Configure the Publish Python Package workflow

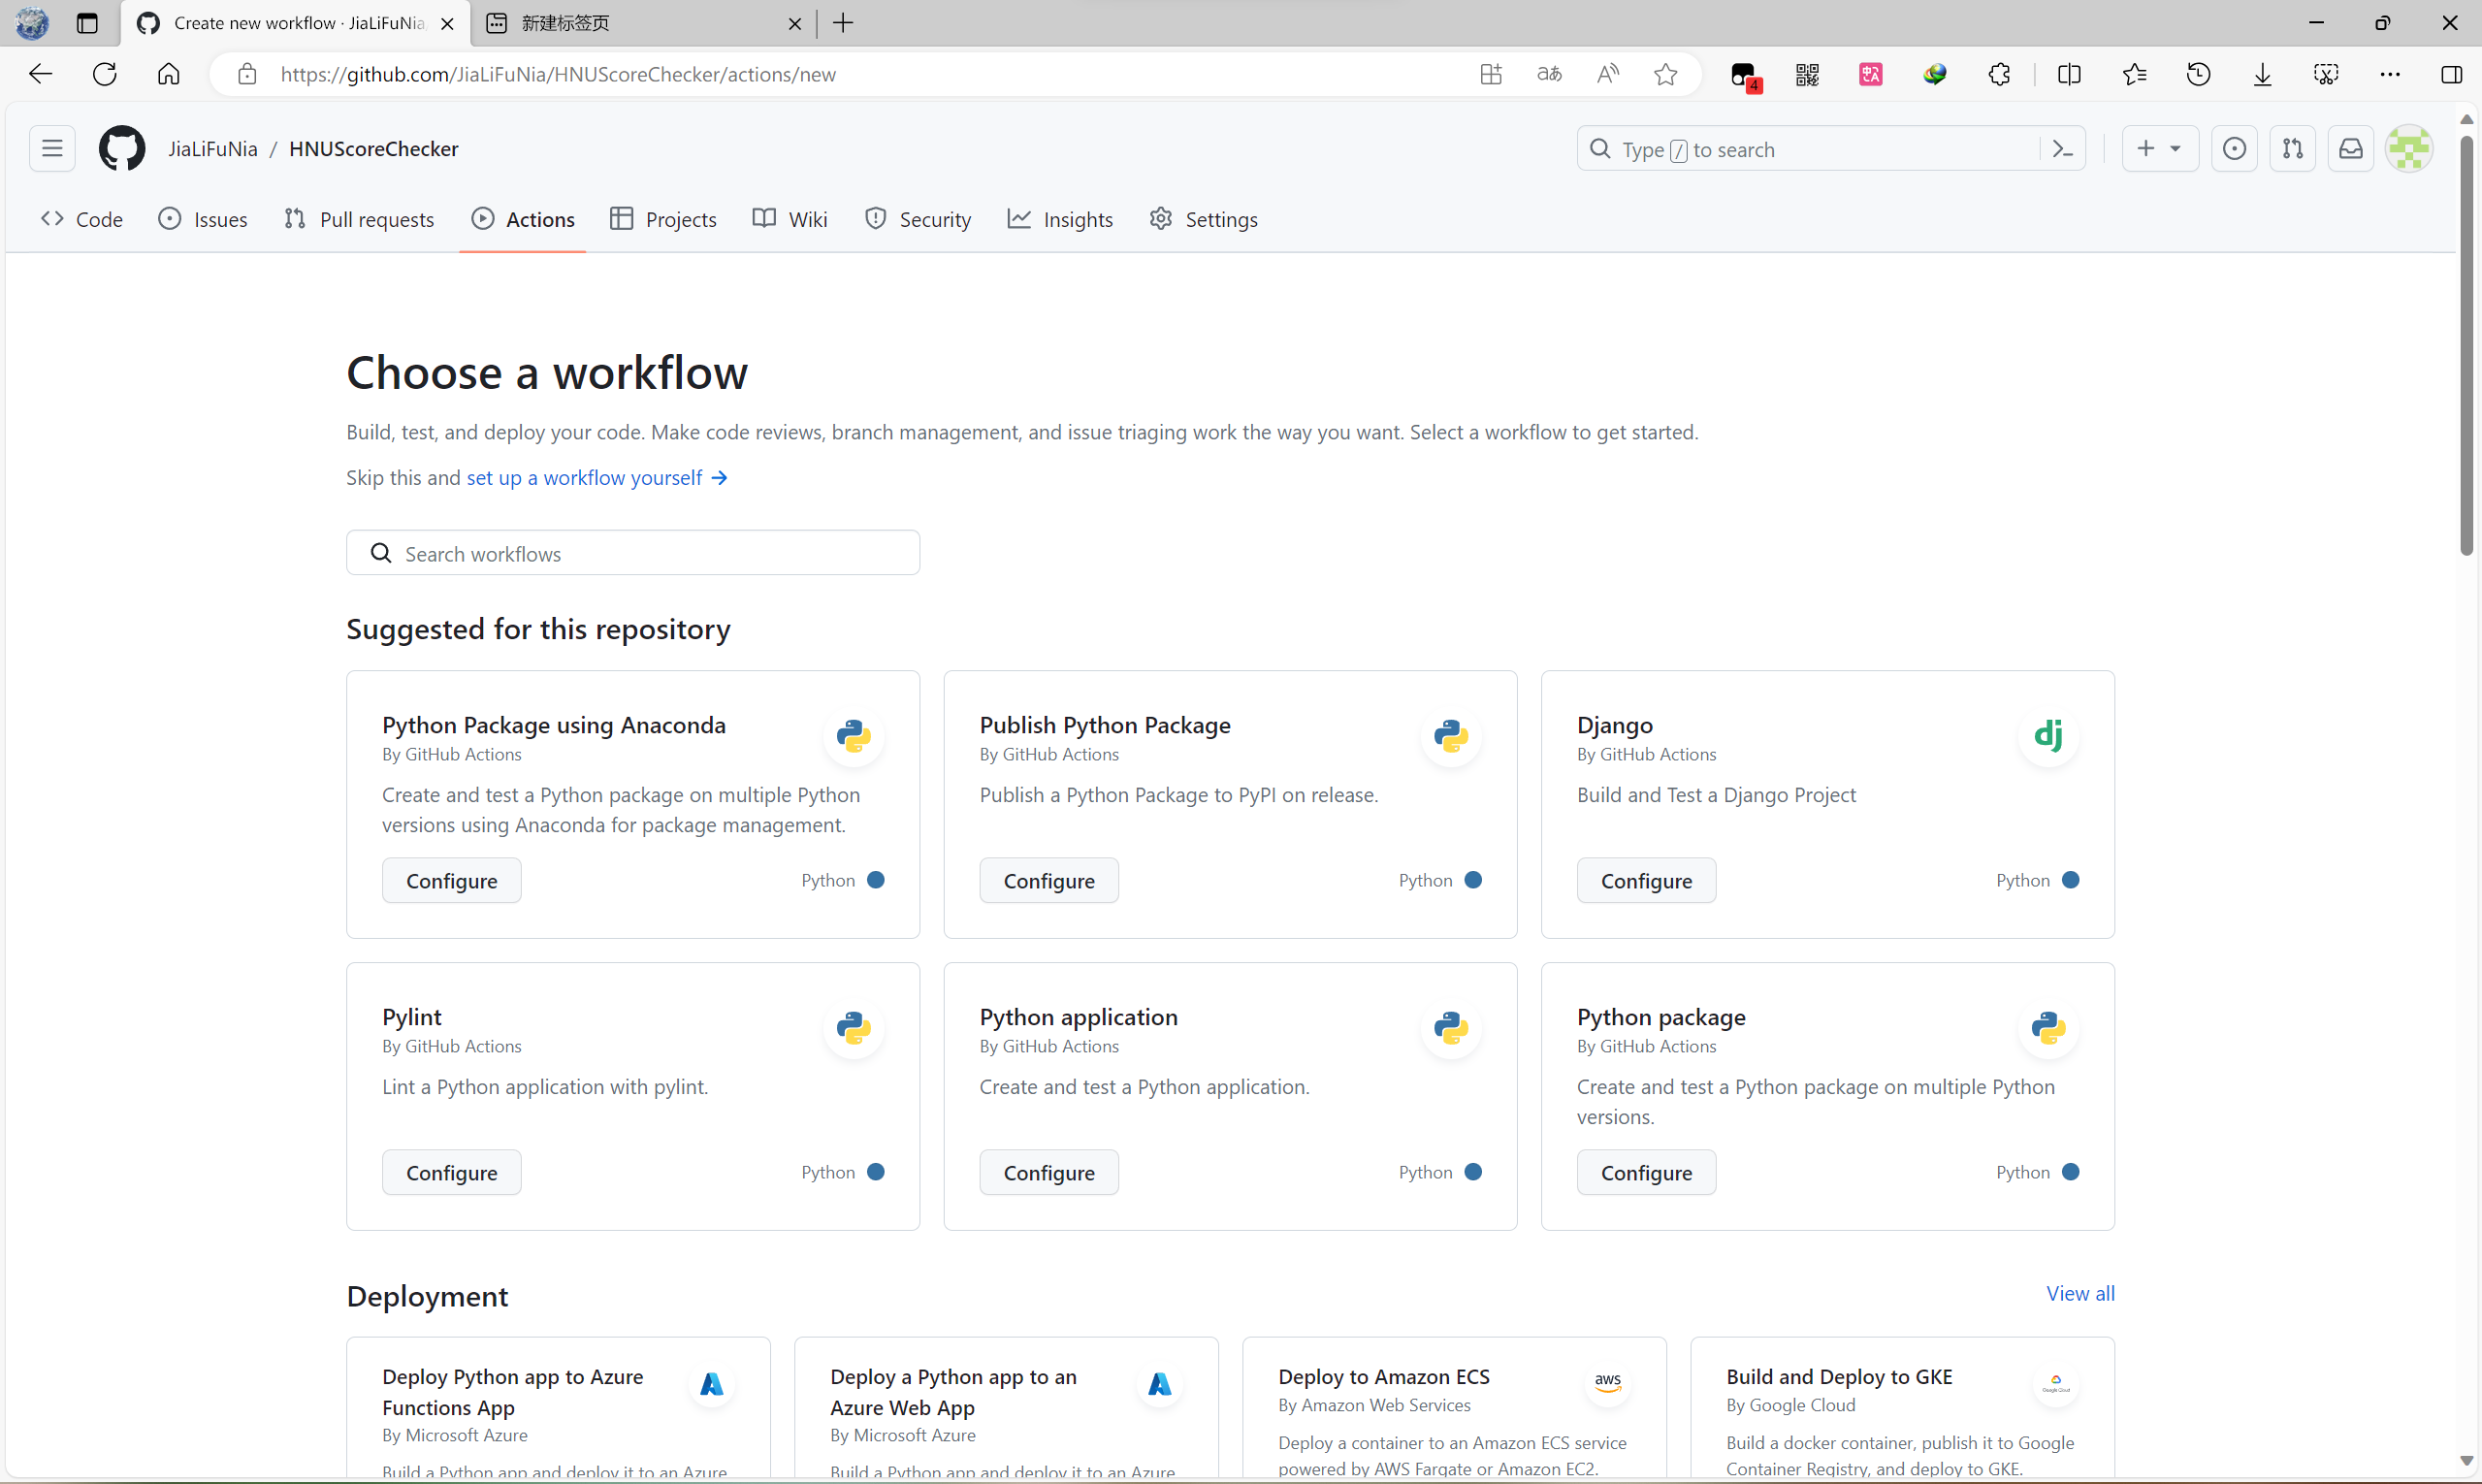point(1048,881)
